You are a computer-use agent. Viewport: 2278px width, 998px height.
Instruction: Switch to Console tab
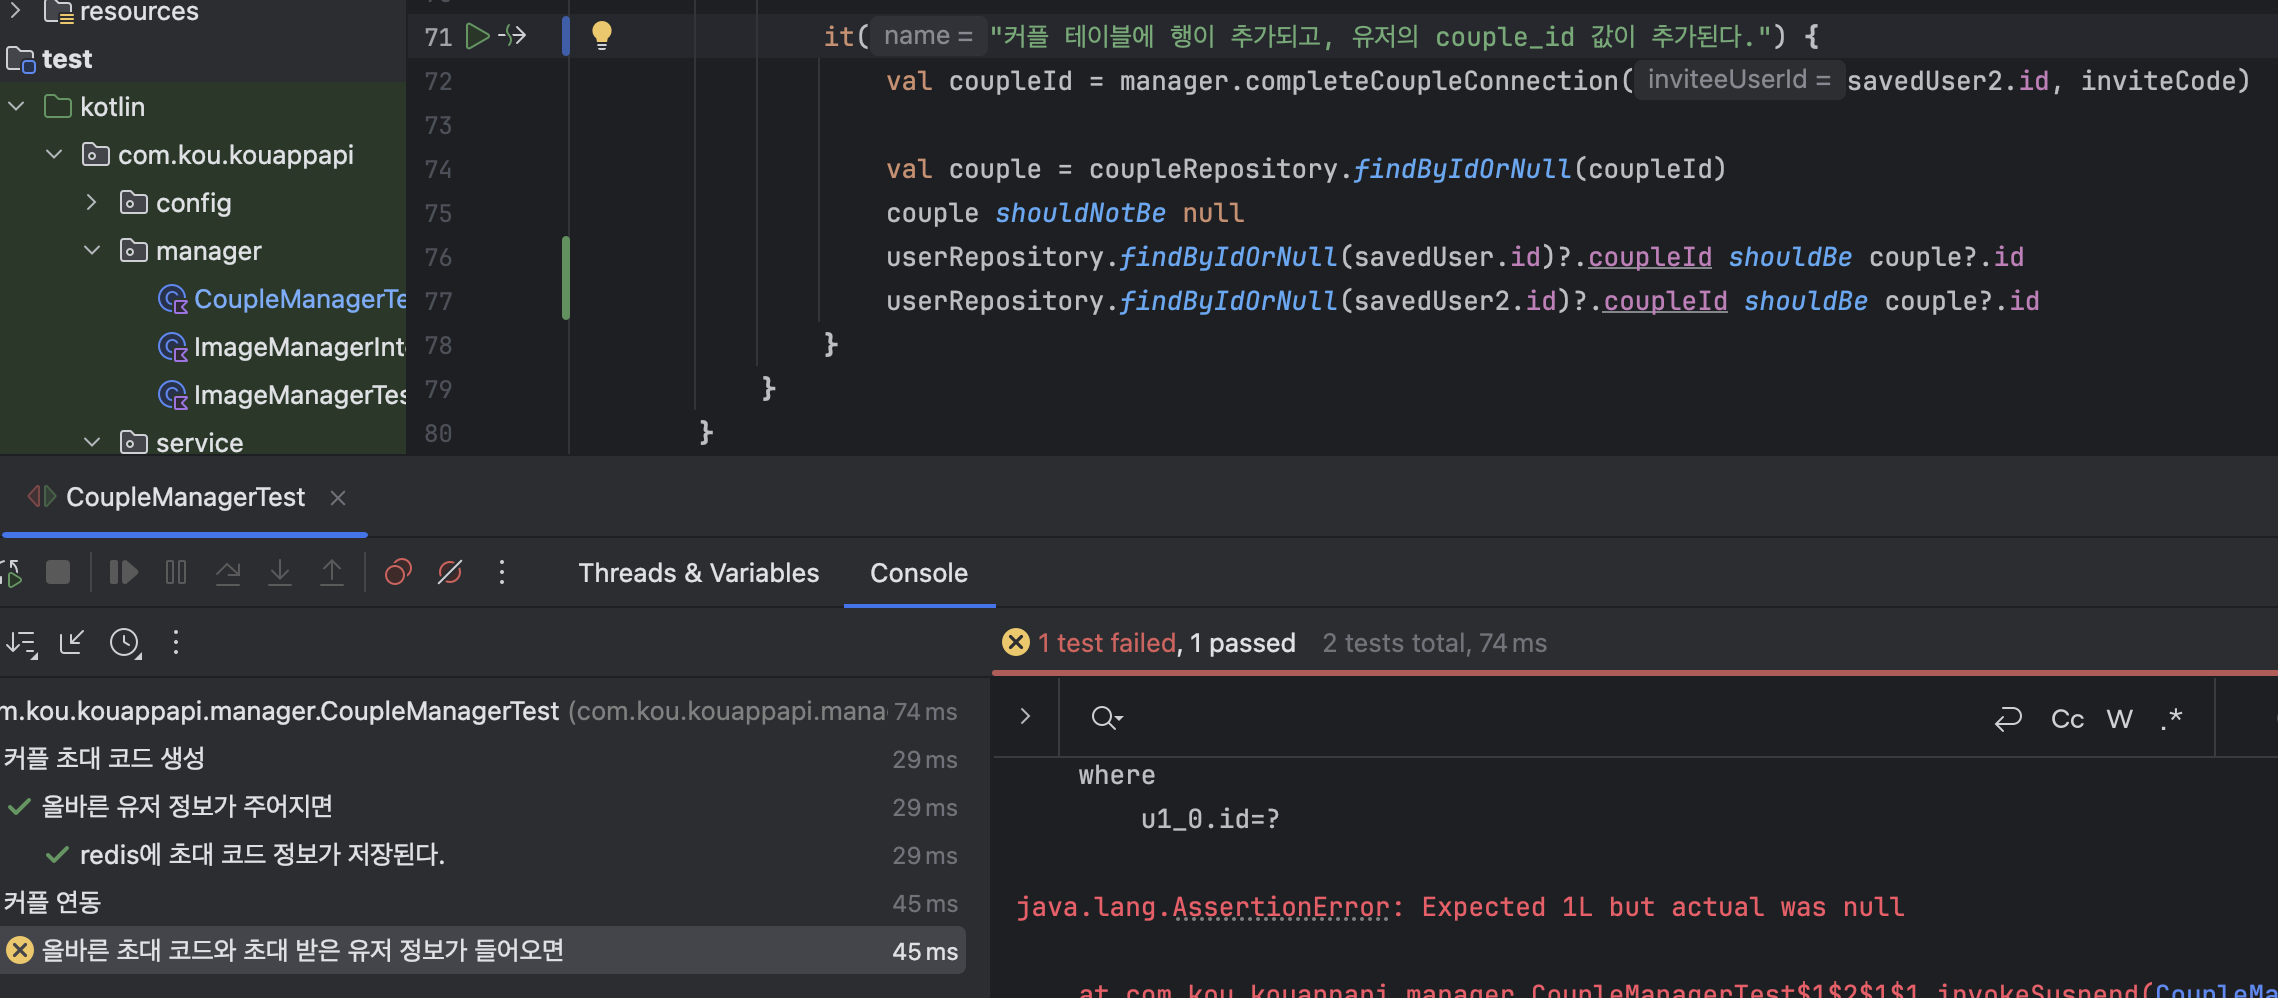pyautogui.click(x=919, y=573)
